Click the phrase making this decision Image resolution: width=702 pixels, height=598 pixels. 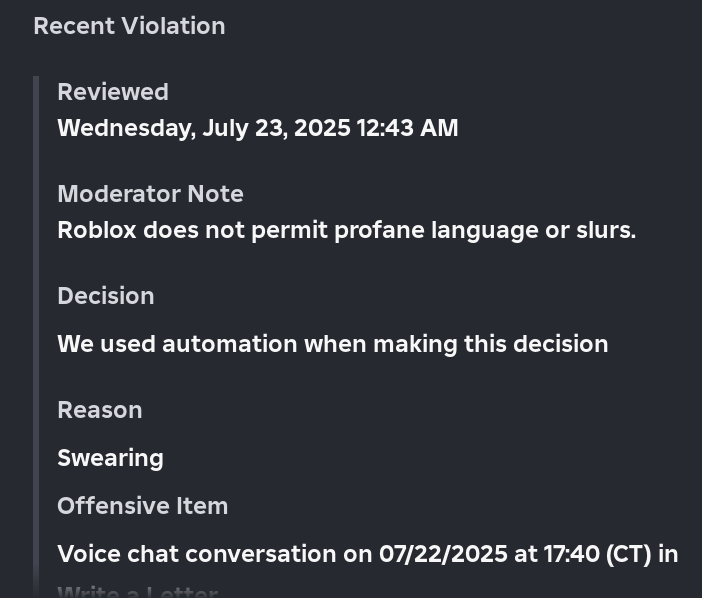pyautogui.click(x=491, y=344)
